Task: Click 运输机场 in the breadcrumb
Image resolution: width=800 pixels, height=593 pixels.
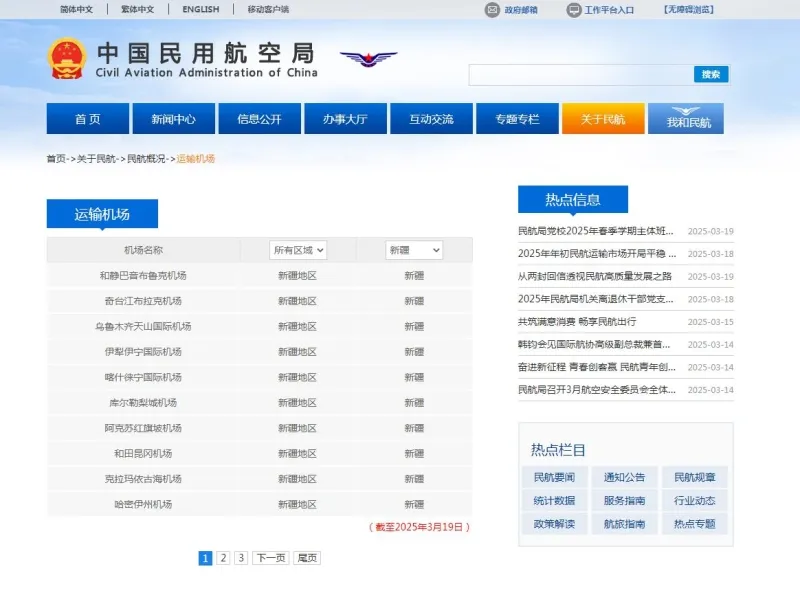Action: click(x=195, y=159)
